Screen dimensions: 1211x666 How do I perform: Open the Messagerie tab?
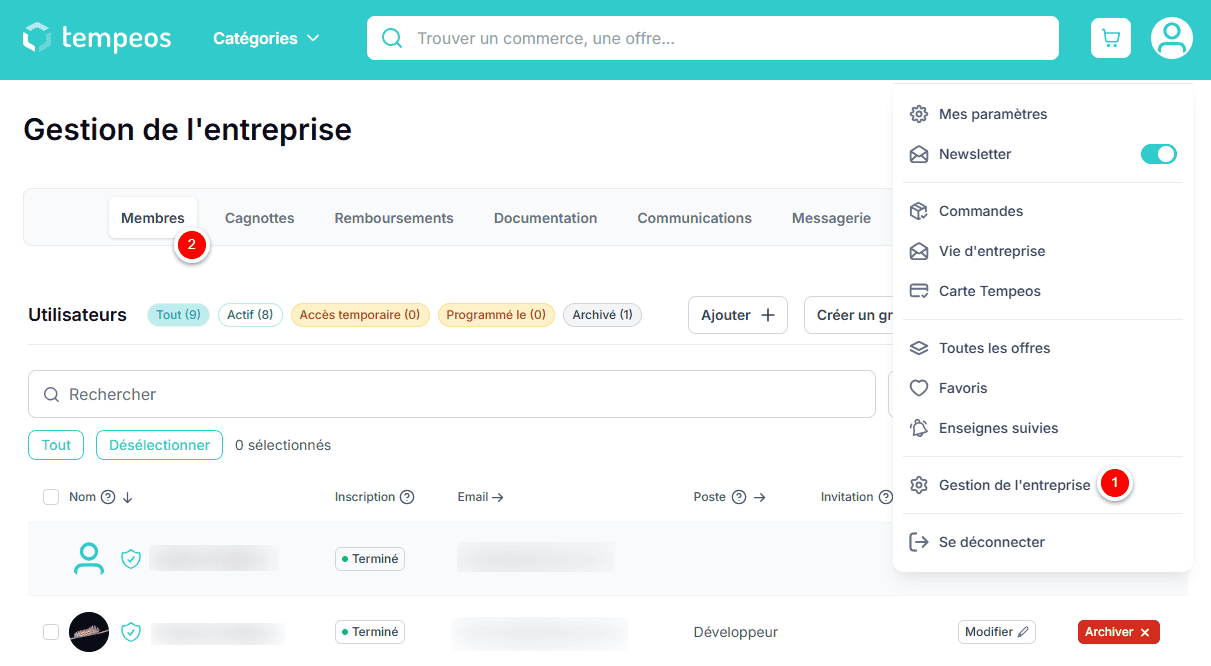click(832, 218)
